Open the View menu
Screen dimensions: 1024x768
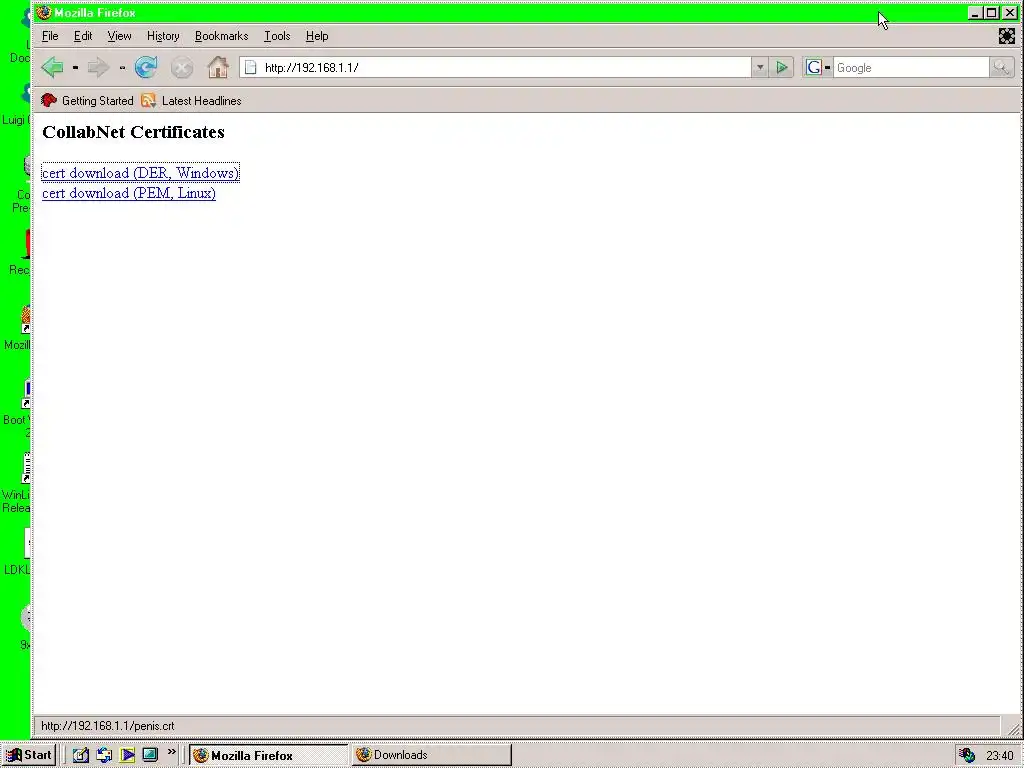coord(120,36)
